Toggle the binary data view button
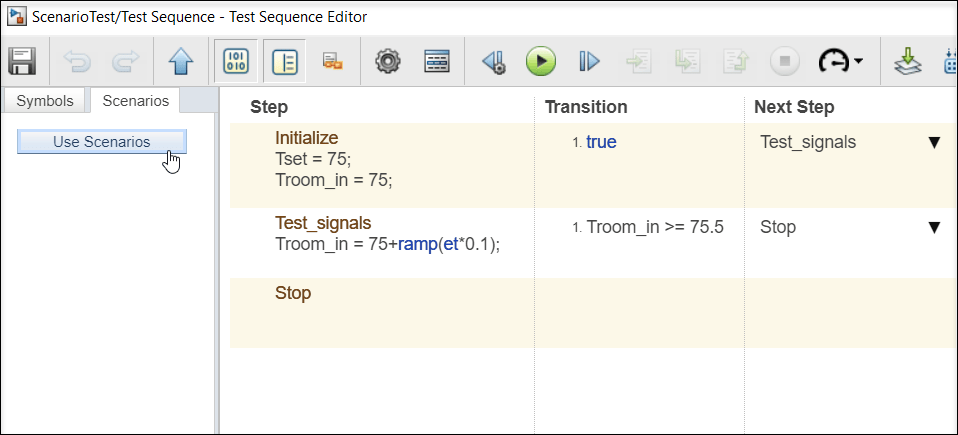Screen dimensions: 958x435 [236, 61]
